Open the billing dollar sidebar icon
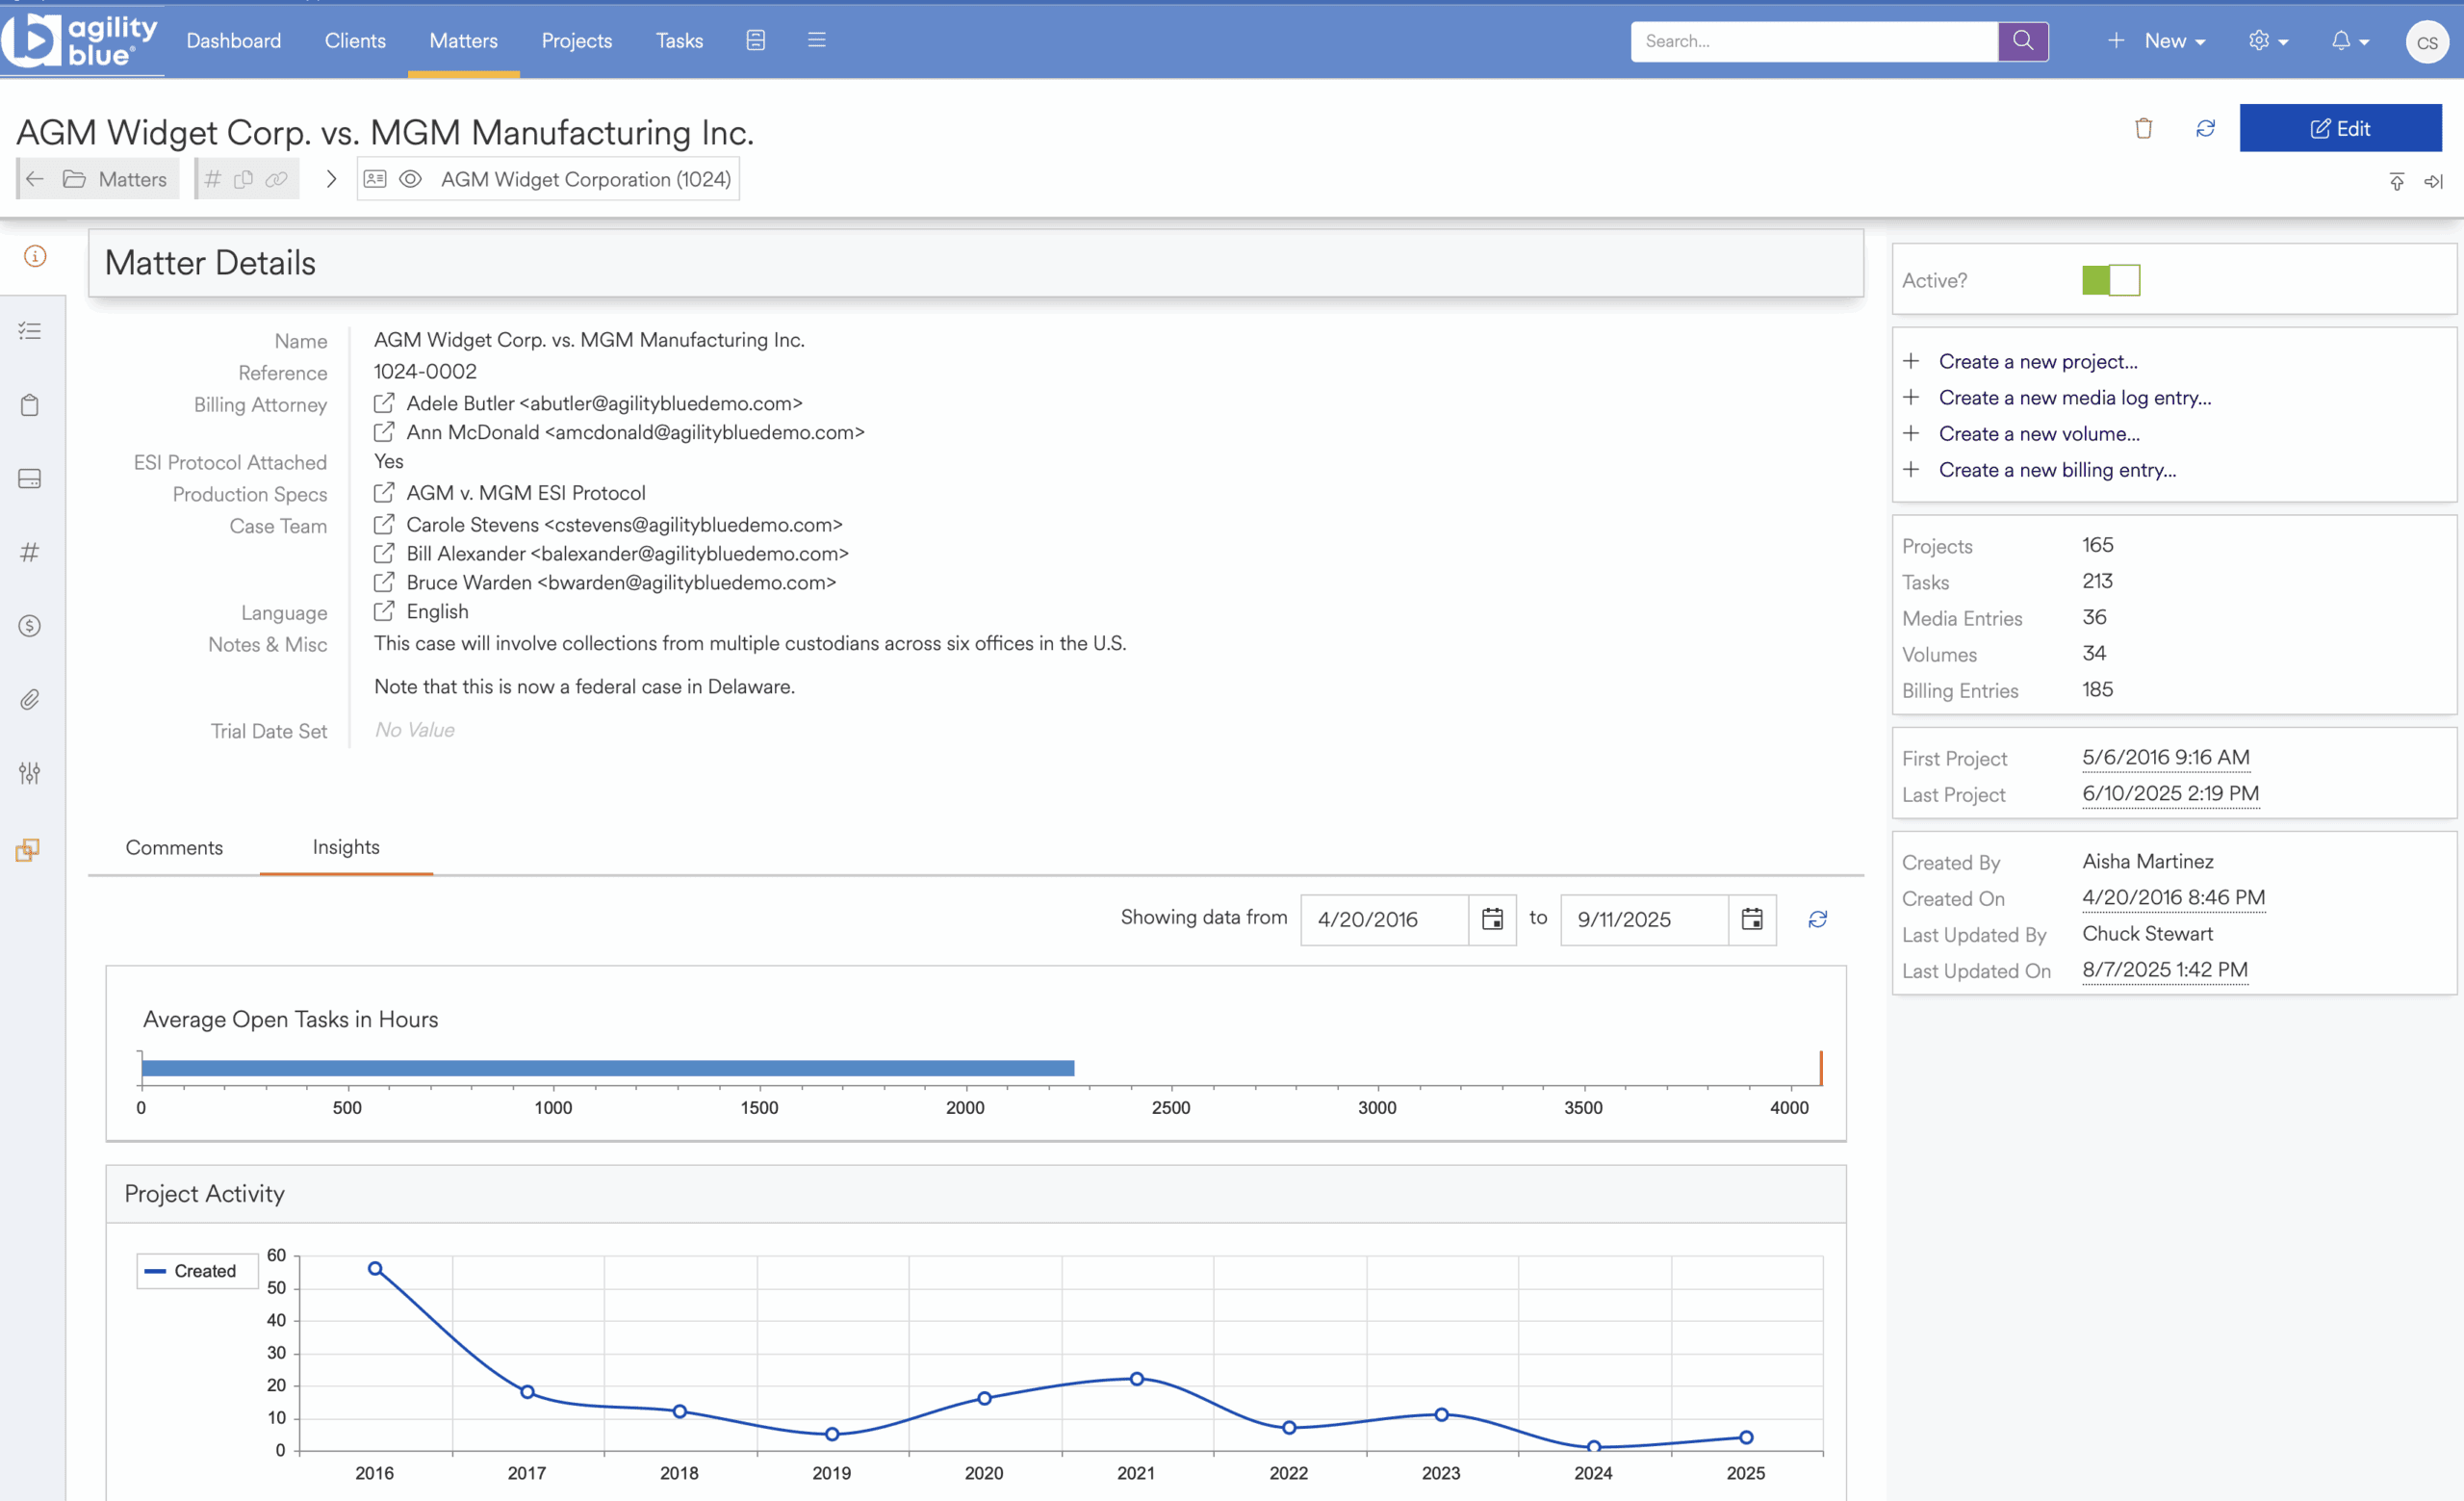 (30, 626)
